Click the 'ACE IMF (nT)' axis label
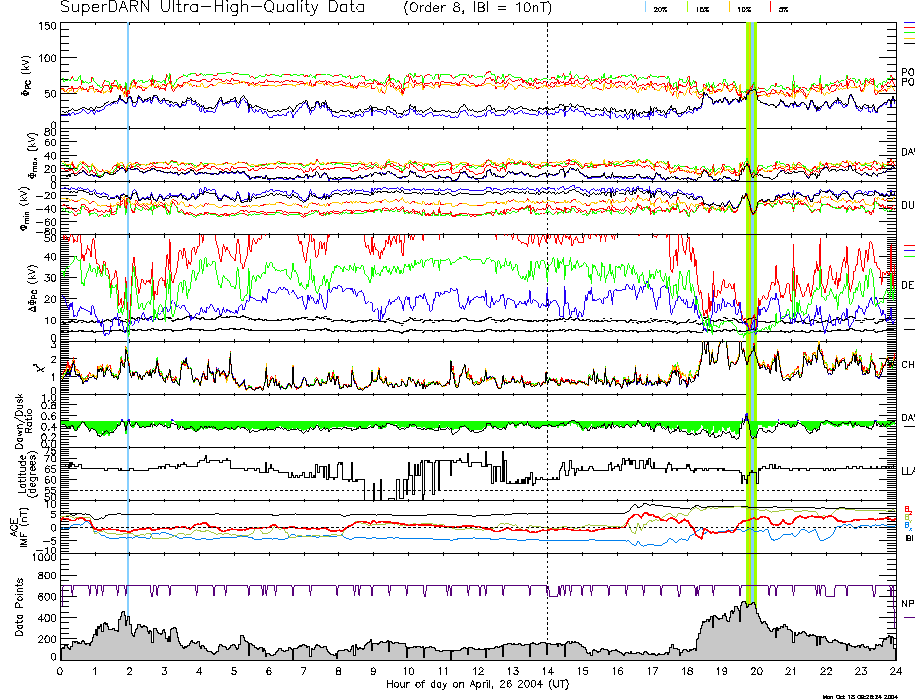This screenshot has width=915, height=700. (18, 528)
